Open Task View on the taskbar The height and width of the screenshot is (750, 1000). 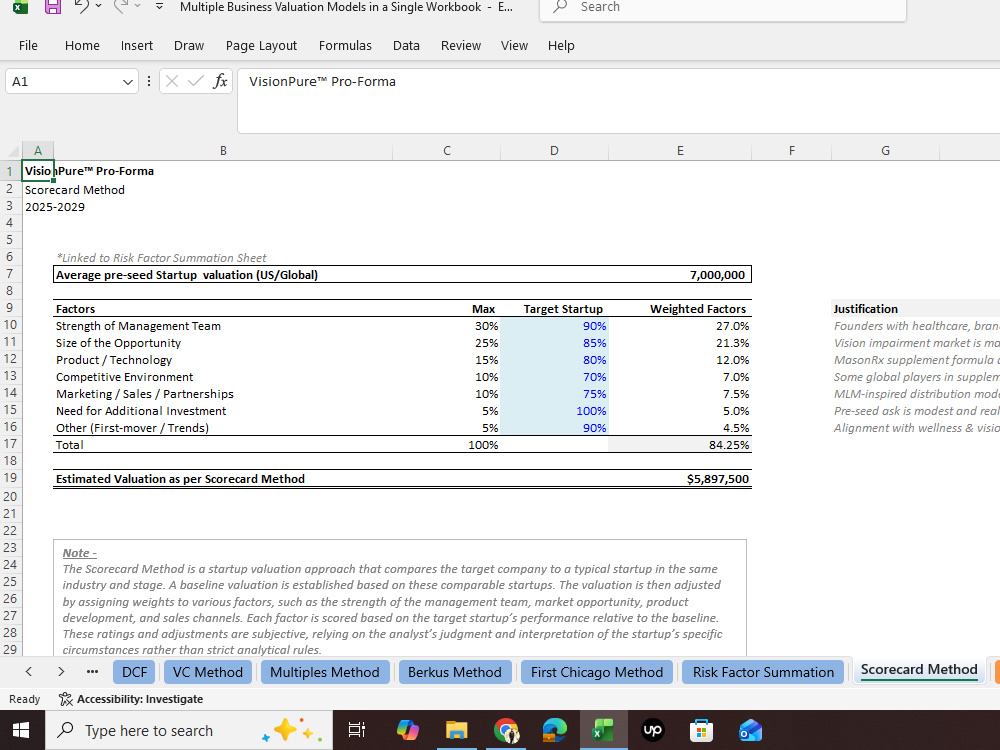[357, 730]
